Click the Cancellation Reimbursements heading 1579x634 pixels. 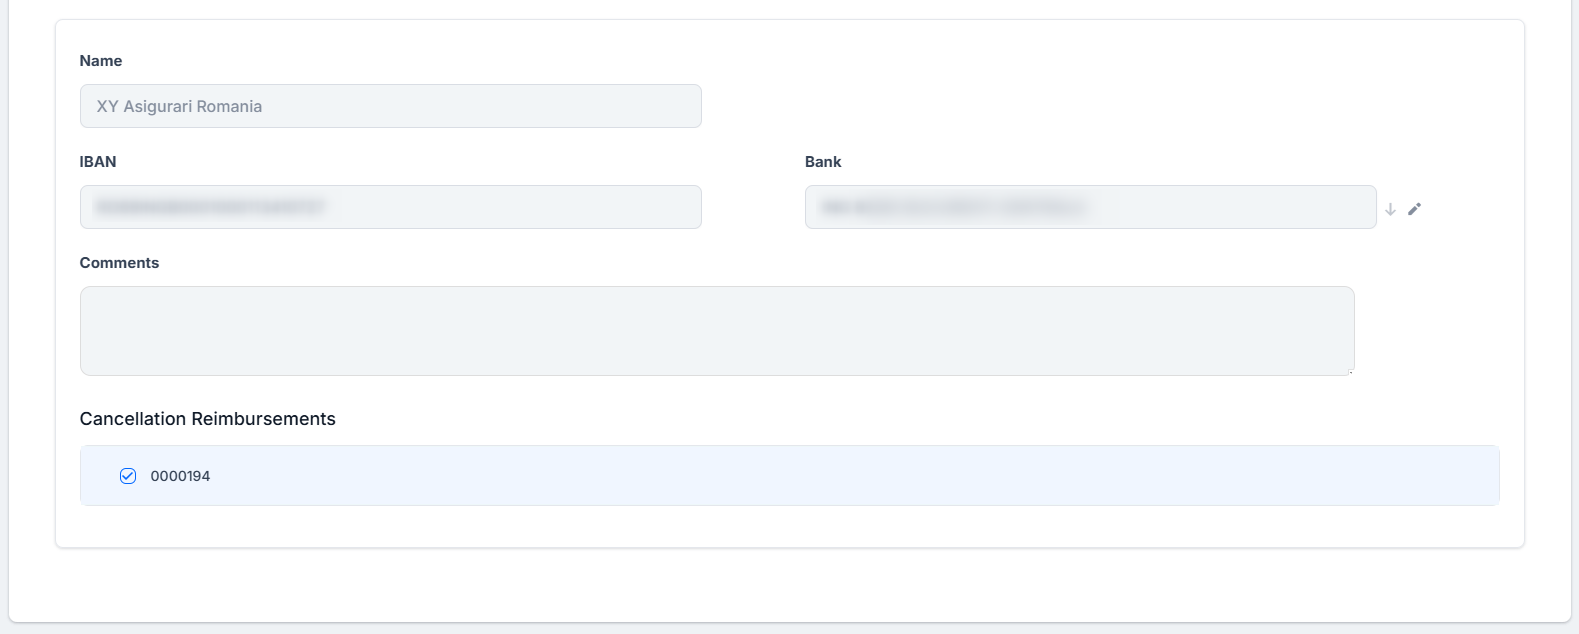pyautogui.click(x=207, y=419)
